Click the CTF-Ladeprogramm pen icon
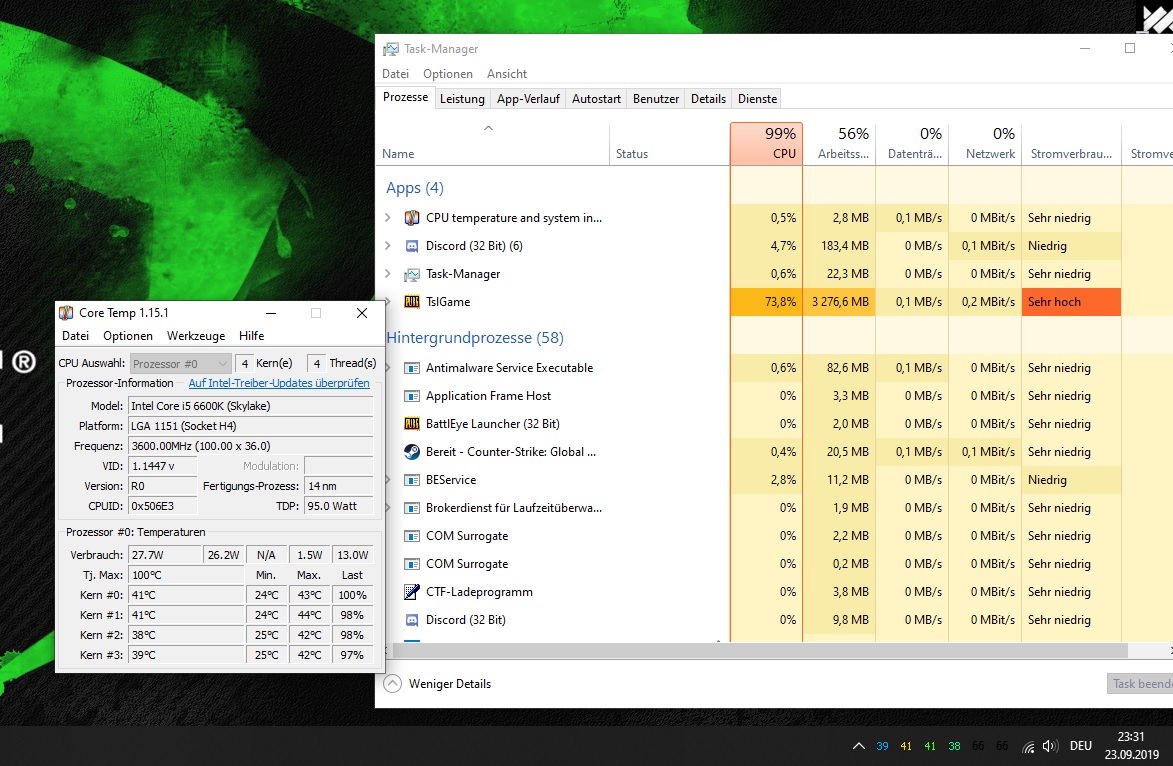This screenshot has height=766, width=1173. (411, 592)
